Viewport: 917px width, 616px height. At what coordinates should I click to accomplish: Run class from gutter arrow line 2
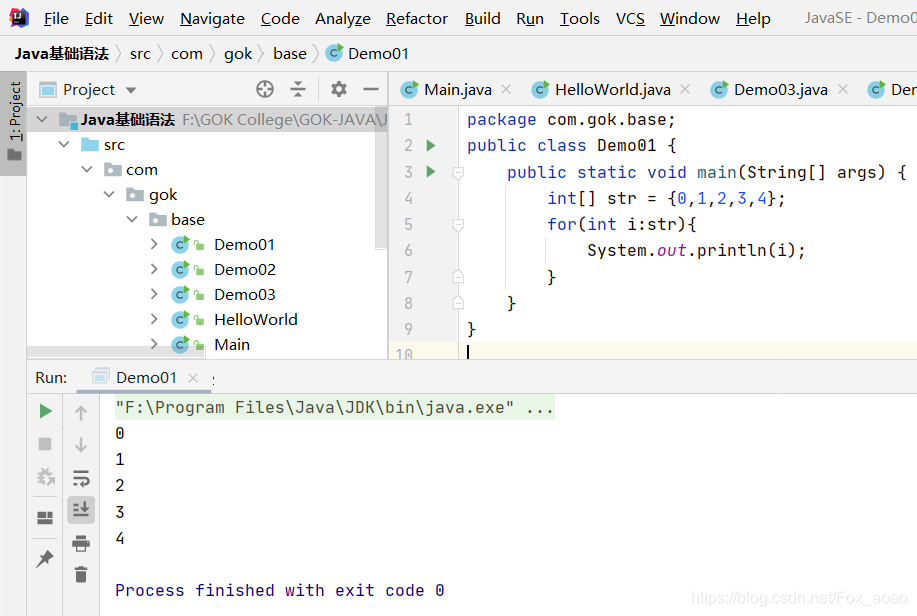tap(431, 145)
